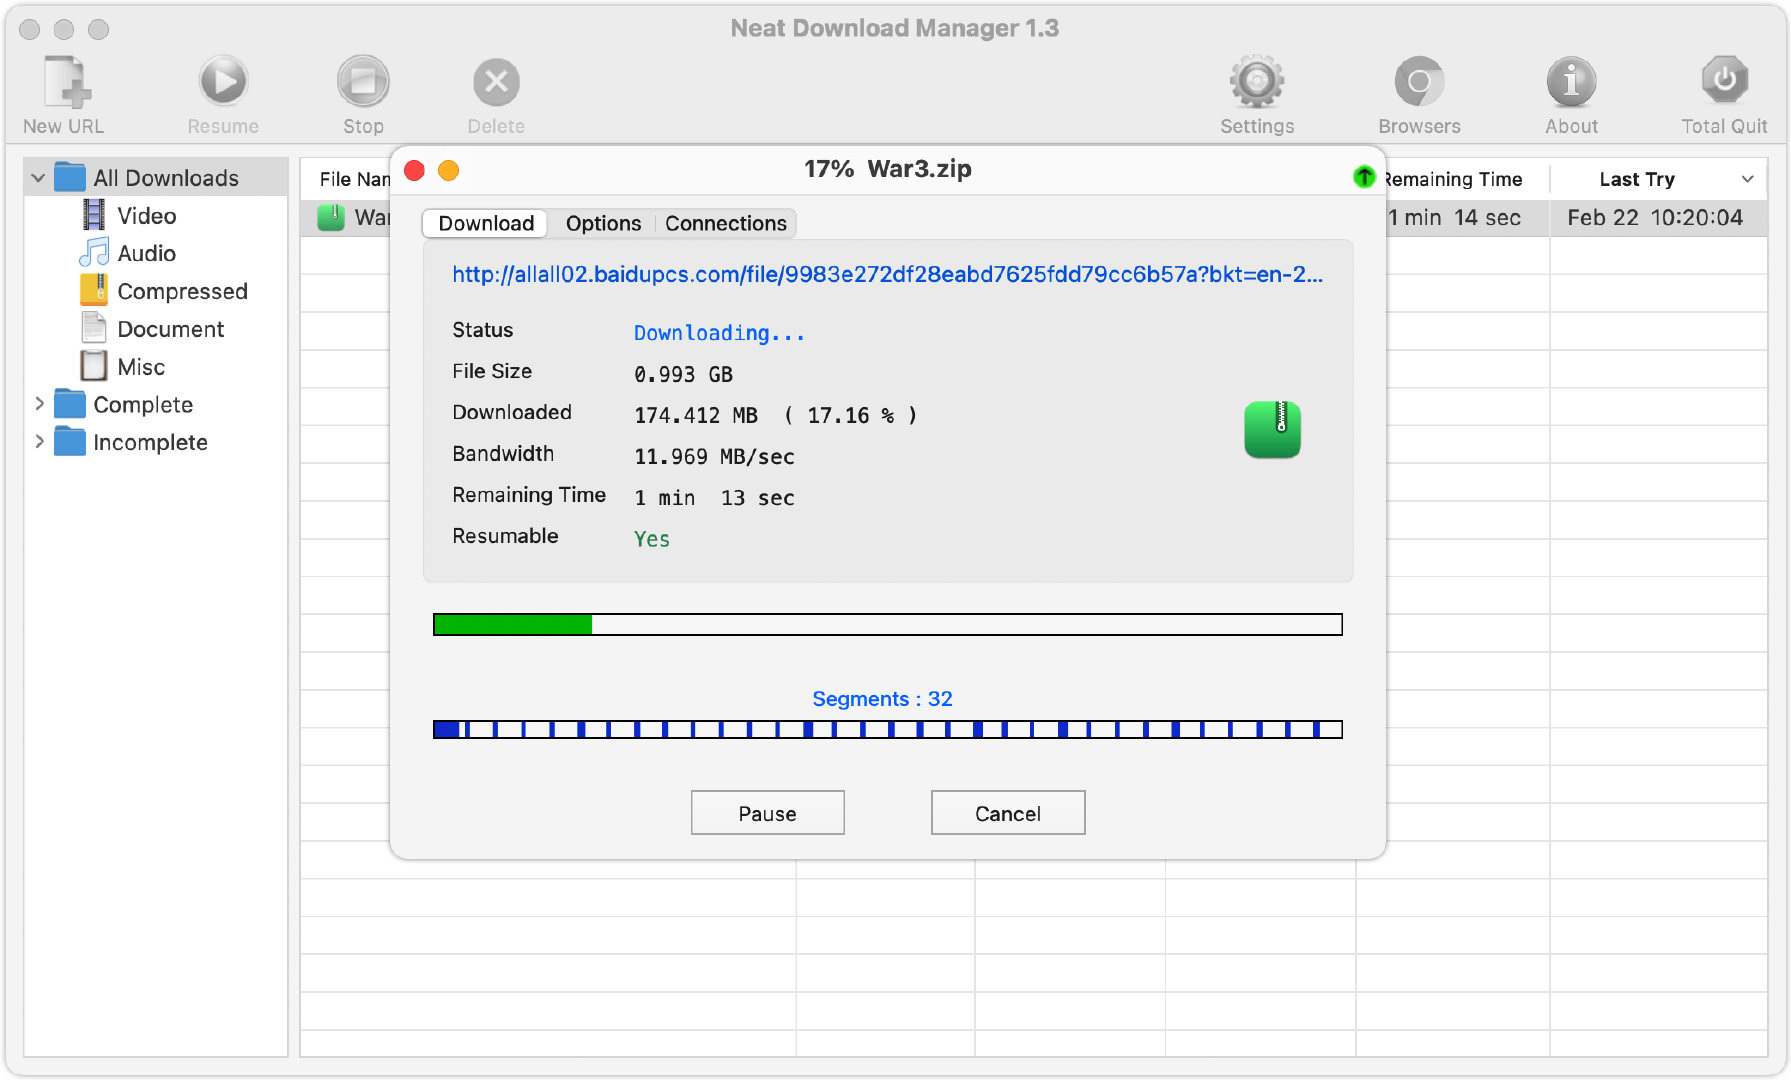Click the File Name column header
This screenshot has height=1080, width=1791.
355,179
